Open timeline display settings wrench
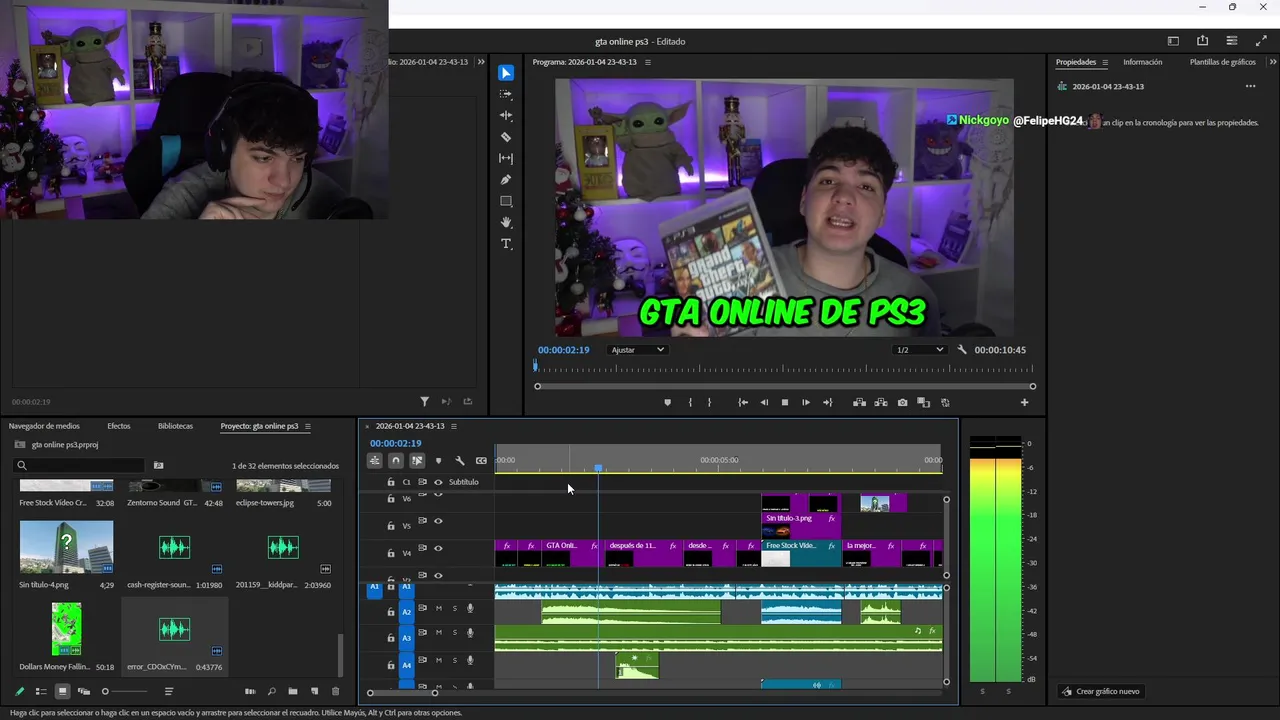Viewport: 1280px width, 720px height. 459,461
